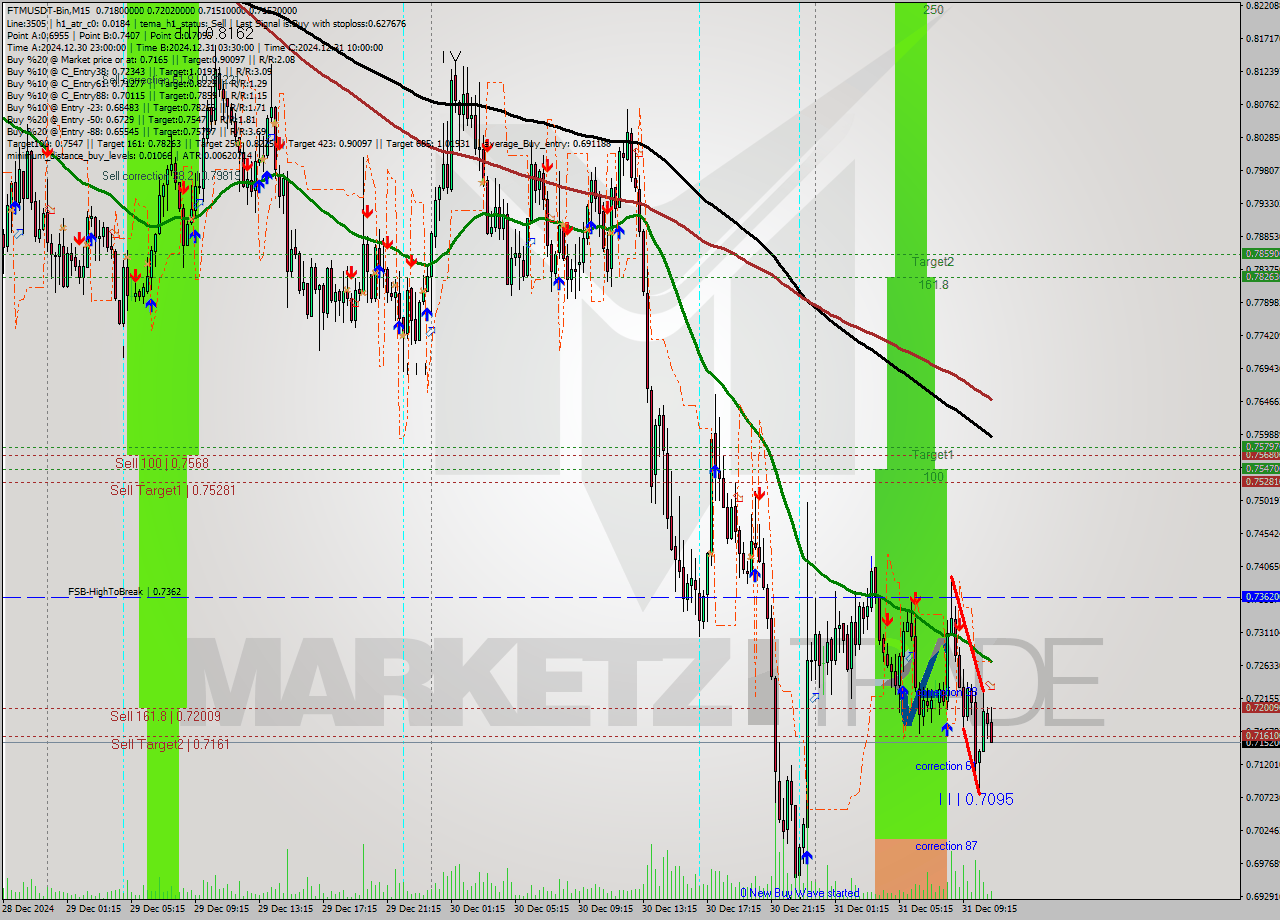1280x920 pixels.
Task: Click the '29 Dec 21:15' time axis label
Action: click(x=413, y=909)
